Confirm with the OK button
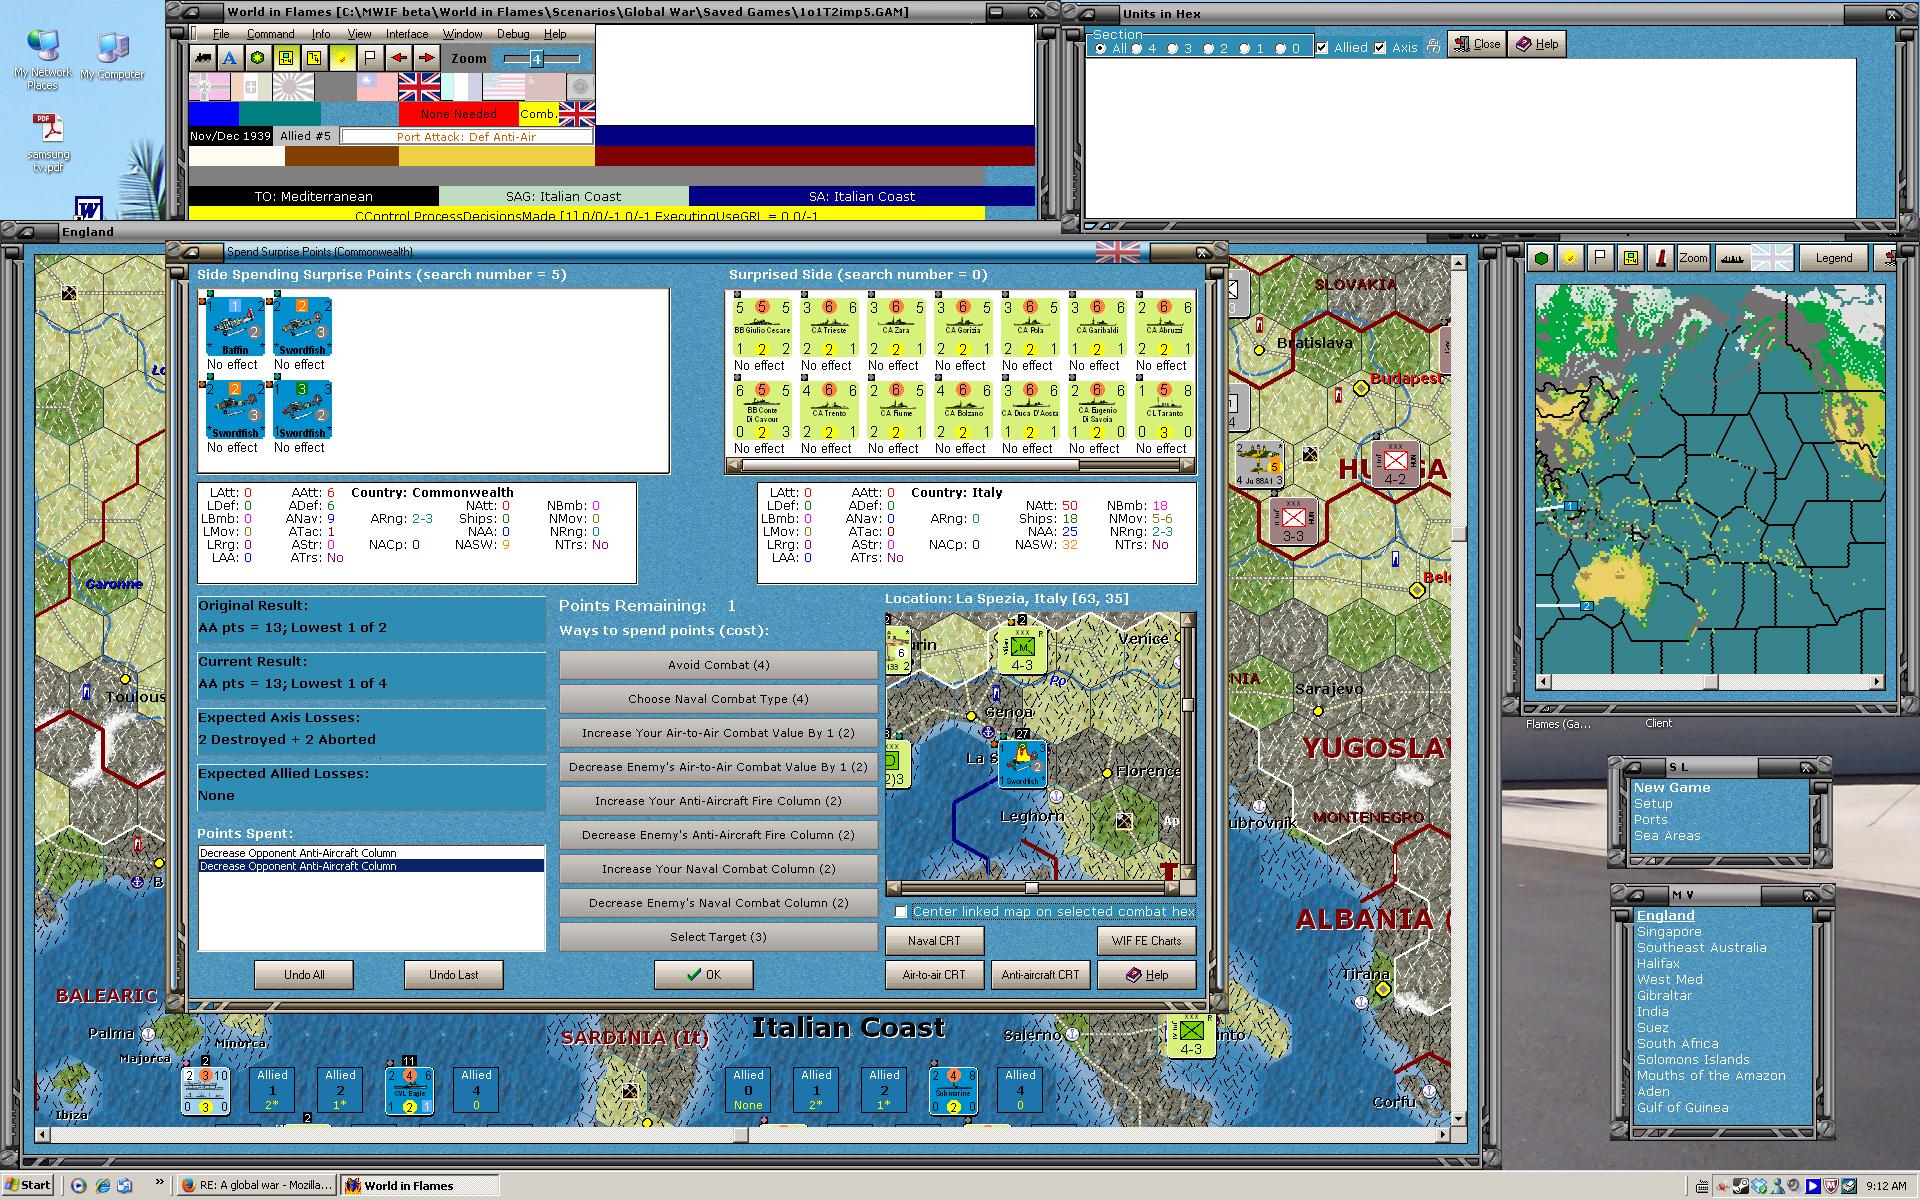The width and height of the screenshot is (1920, 1200). [x=703, y=975]
